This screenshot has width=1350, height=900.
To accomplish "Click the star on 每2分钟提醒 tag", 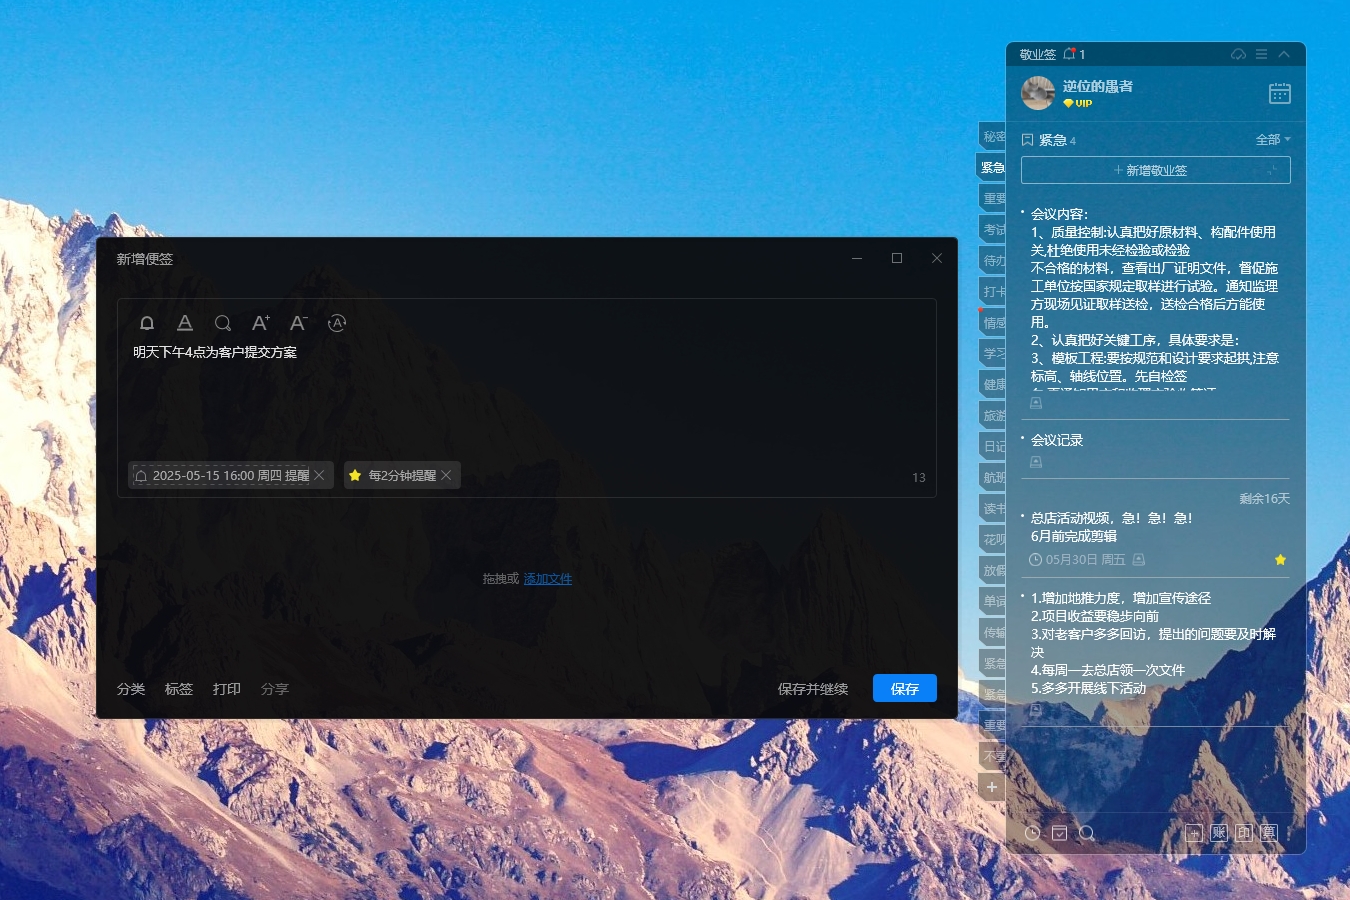I will pyautogui.click(x=355, y=475).
